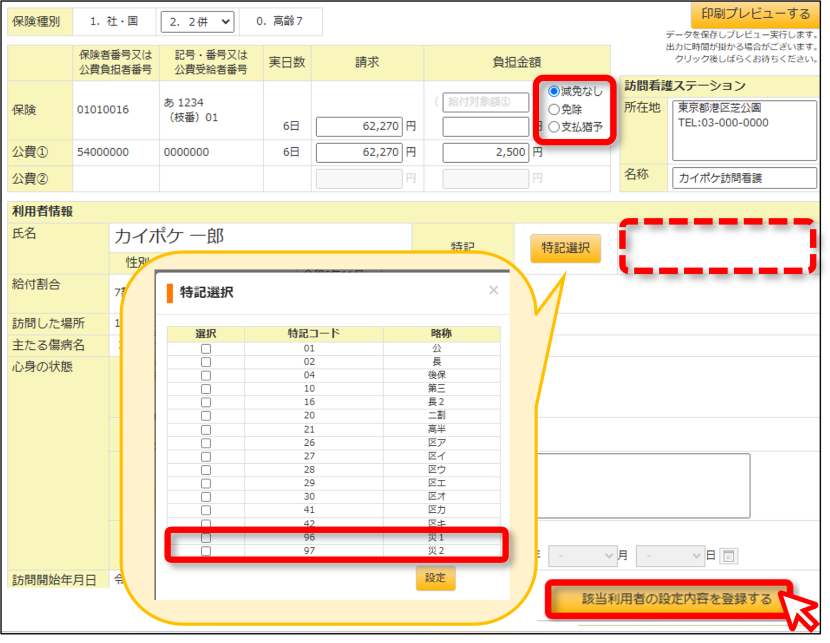Open 特記選択 with the orange button

pos(565,248)
